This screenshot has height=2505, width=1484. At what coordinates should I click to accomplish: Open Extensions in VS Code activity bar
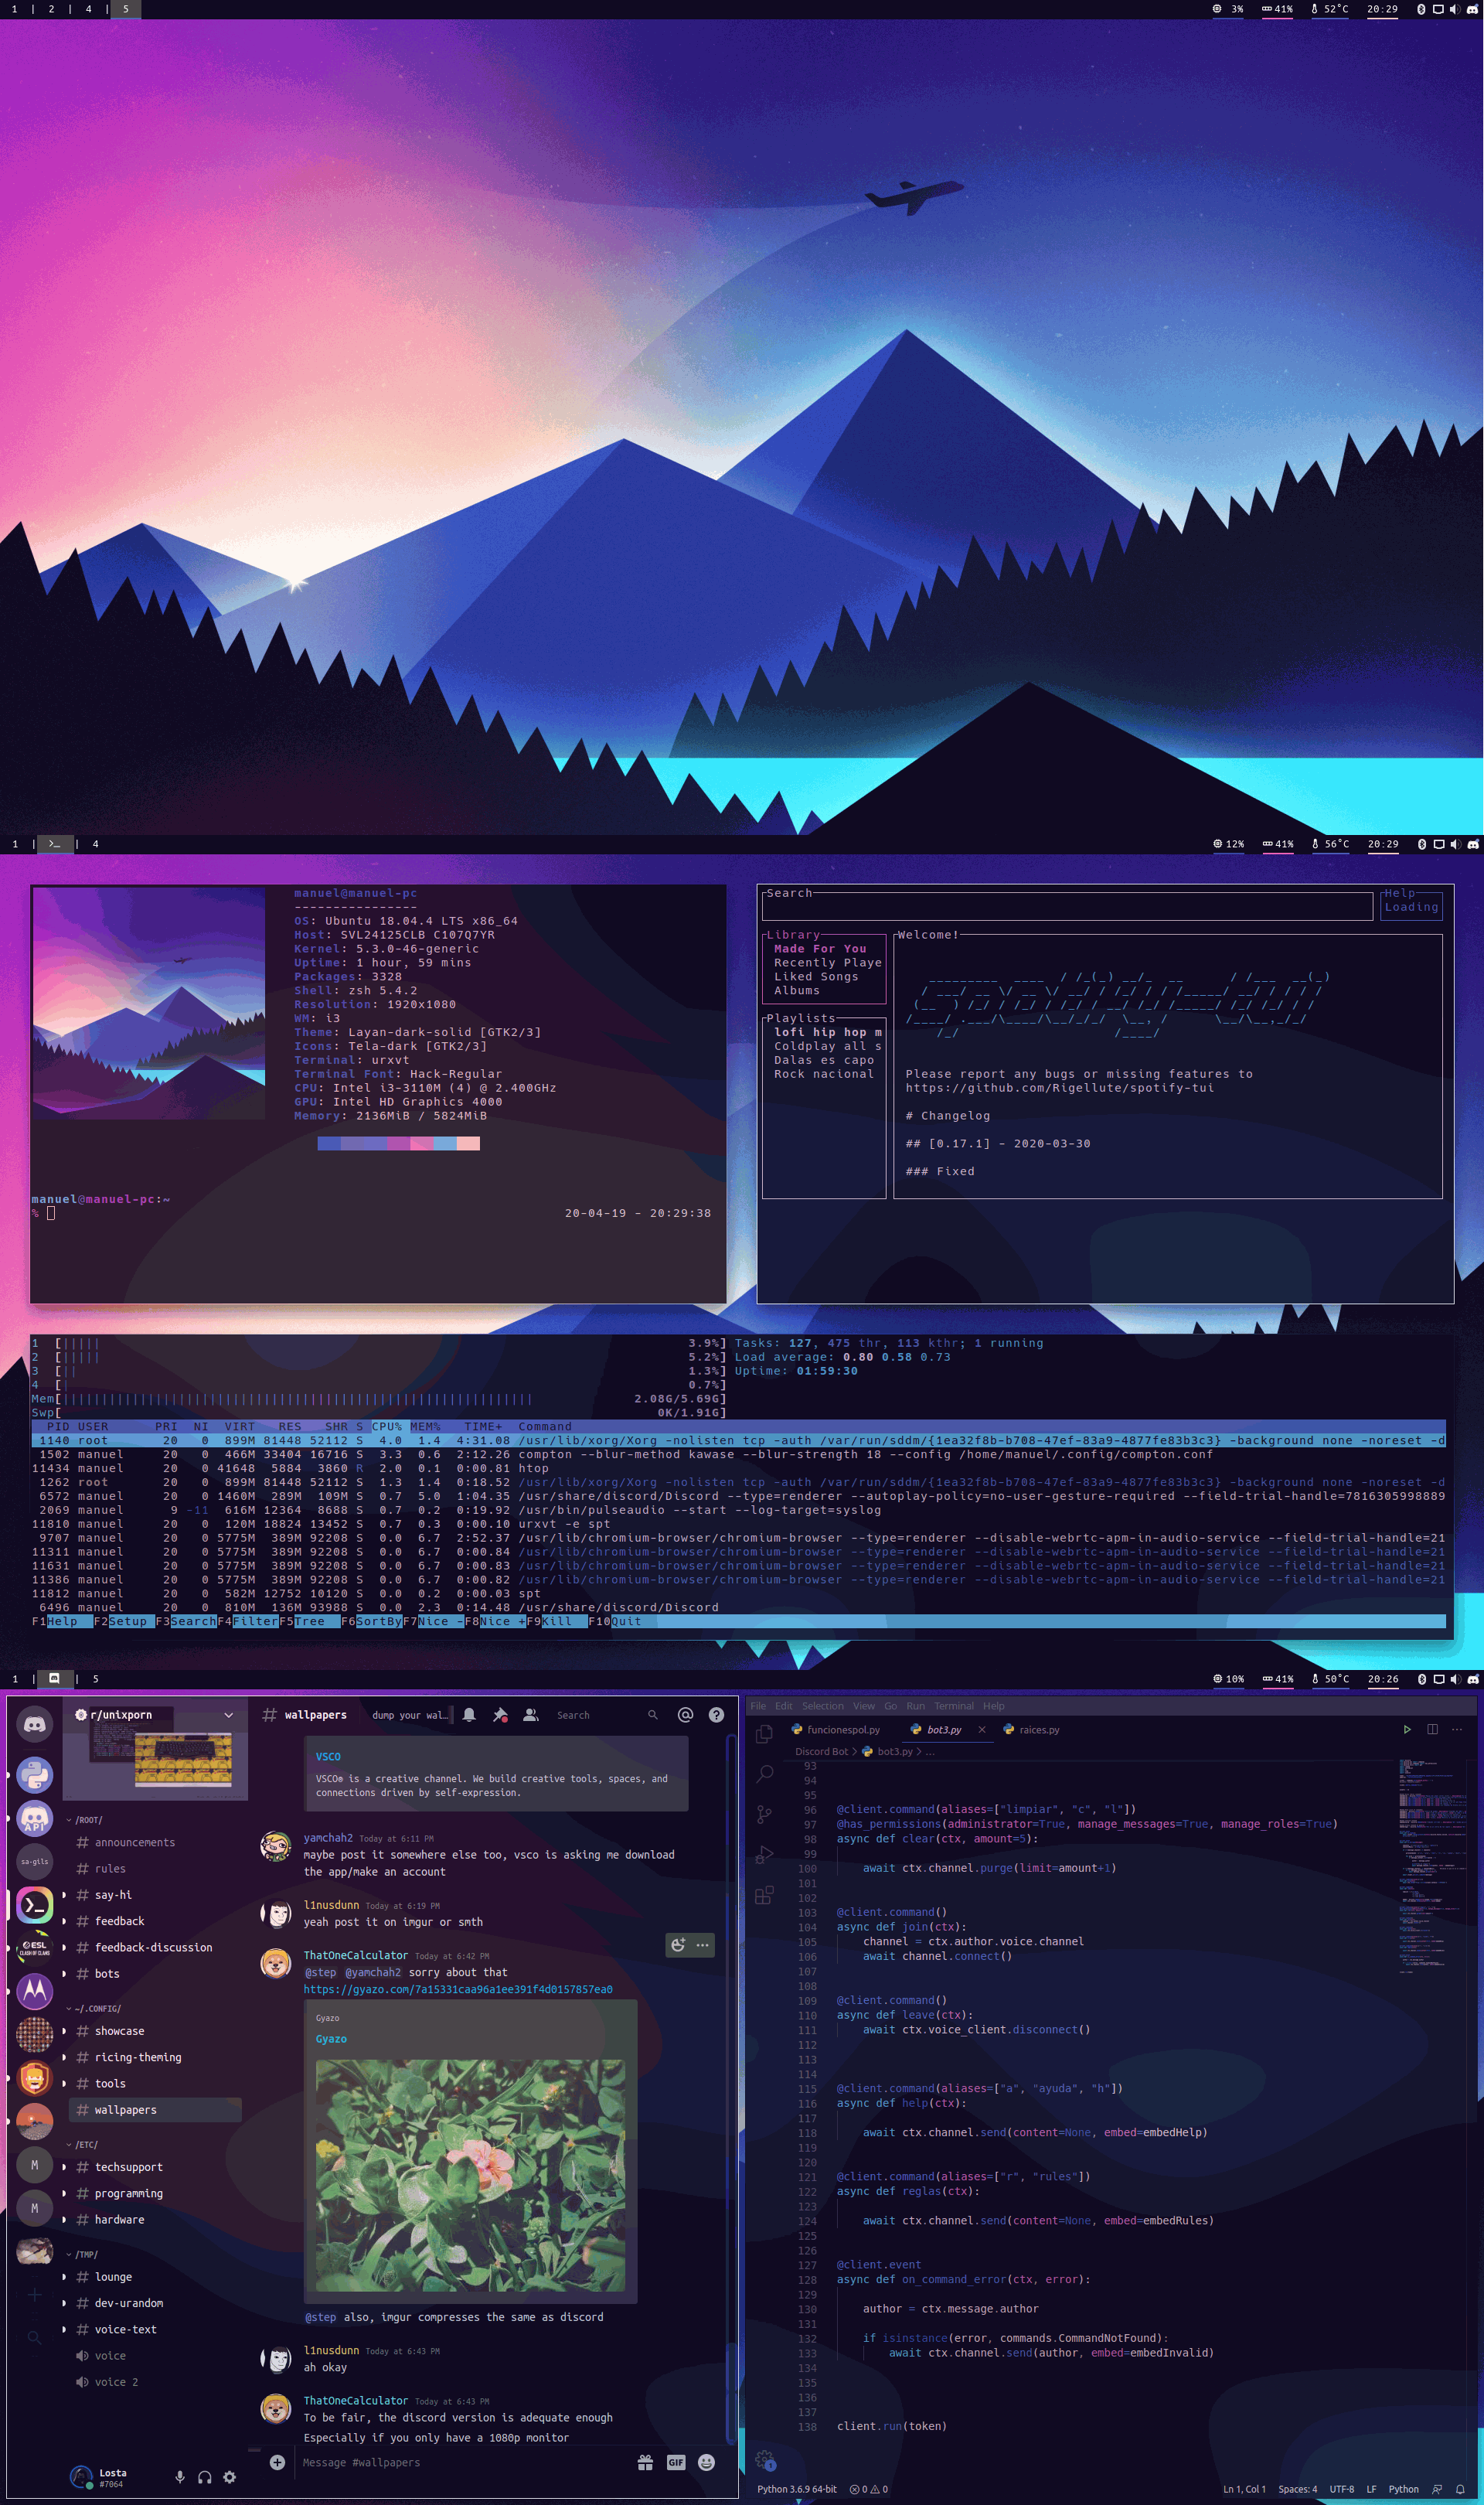pyautogui.click(x=765, y=1895)
